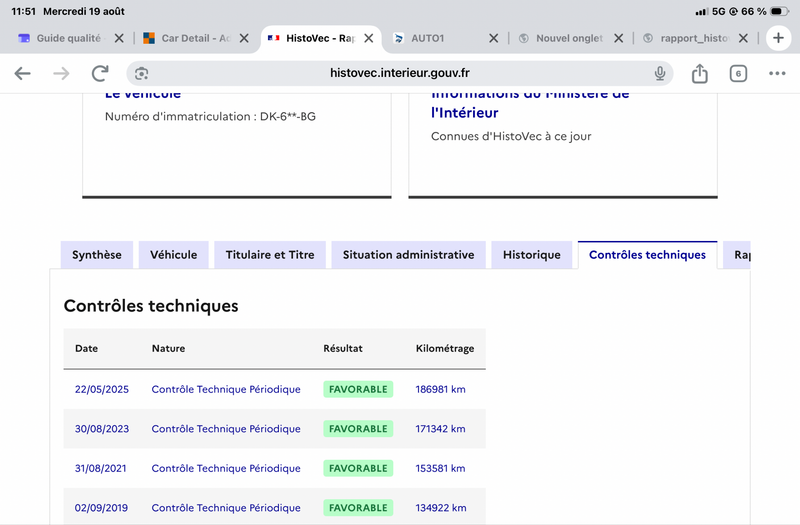Click the 134922 km mileage value
This screenshot has height=525, width=800.
(x=441, y=508)
